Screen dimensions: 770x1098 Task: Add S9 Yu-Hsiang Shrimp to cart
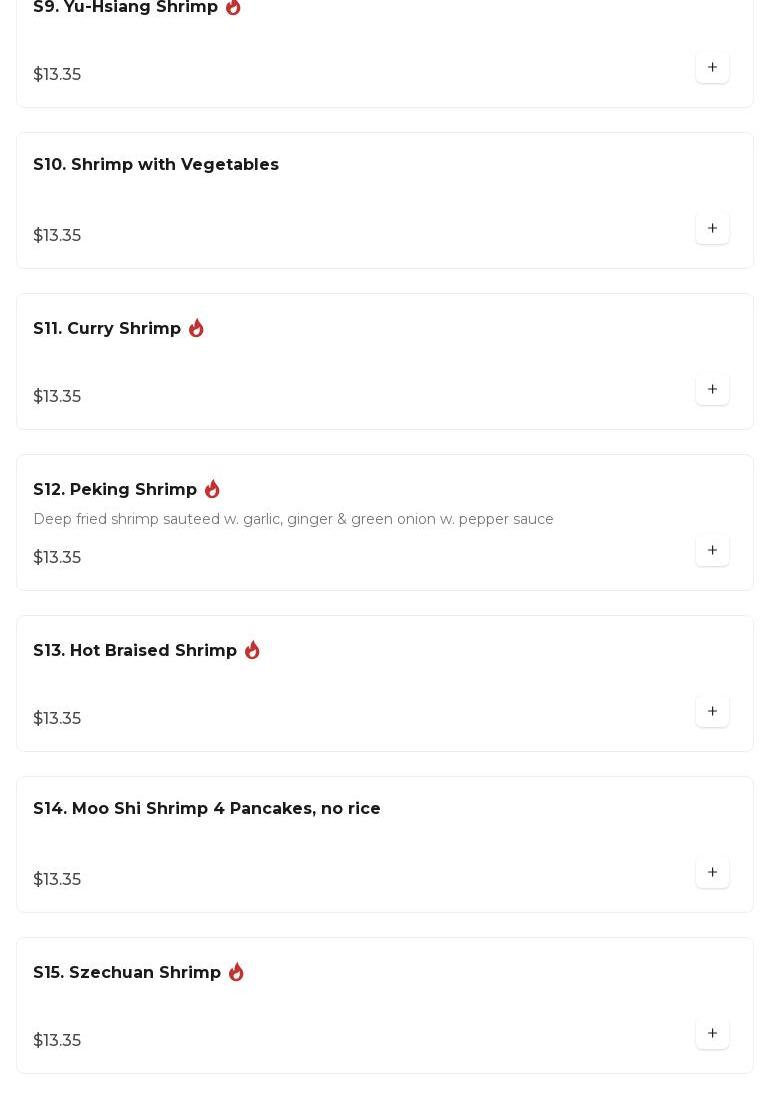click(712, 68)
